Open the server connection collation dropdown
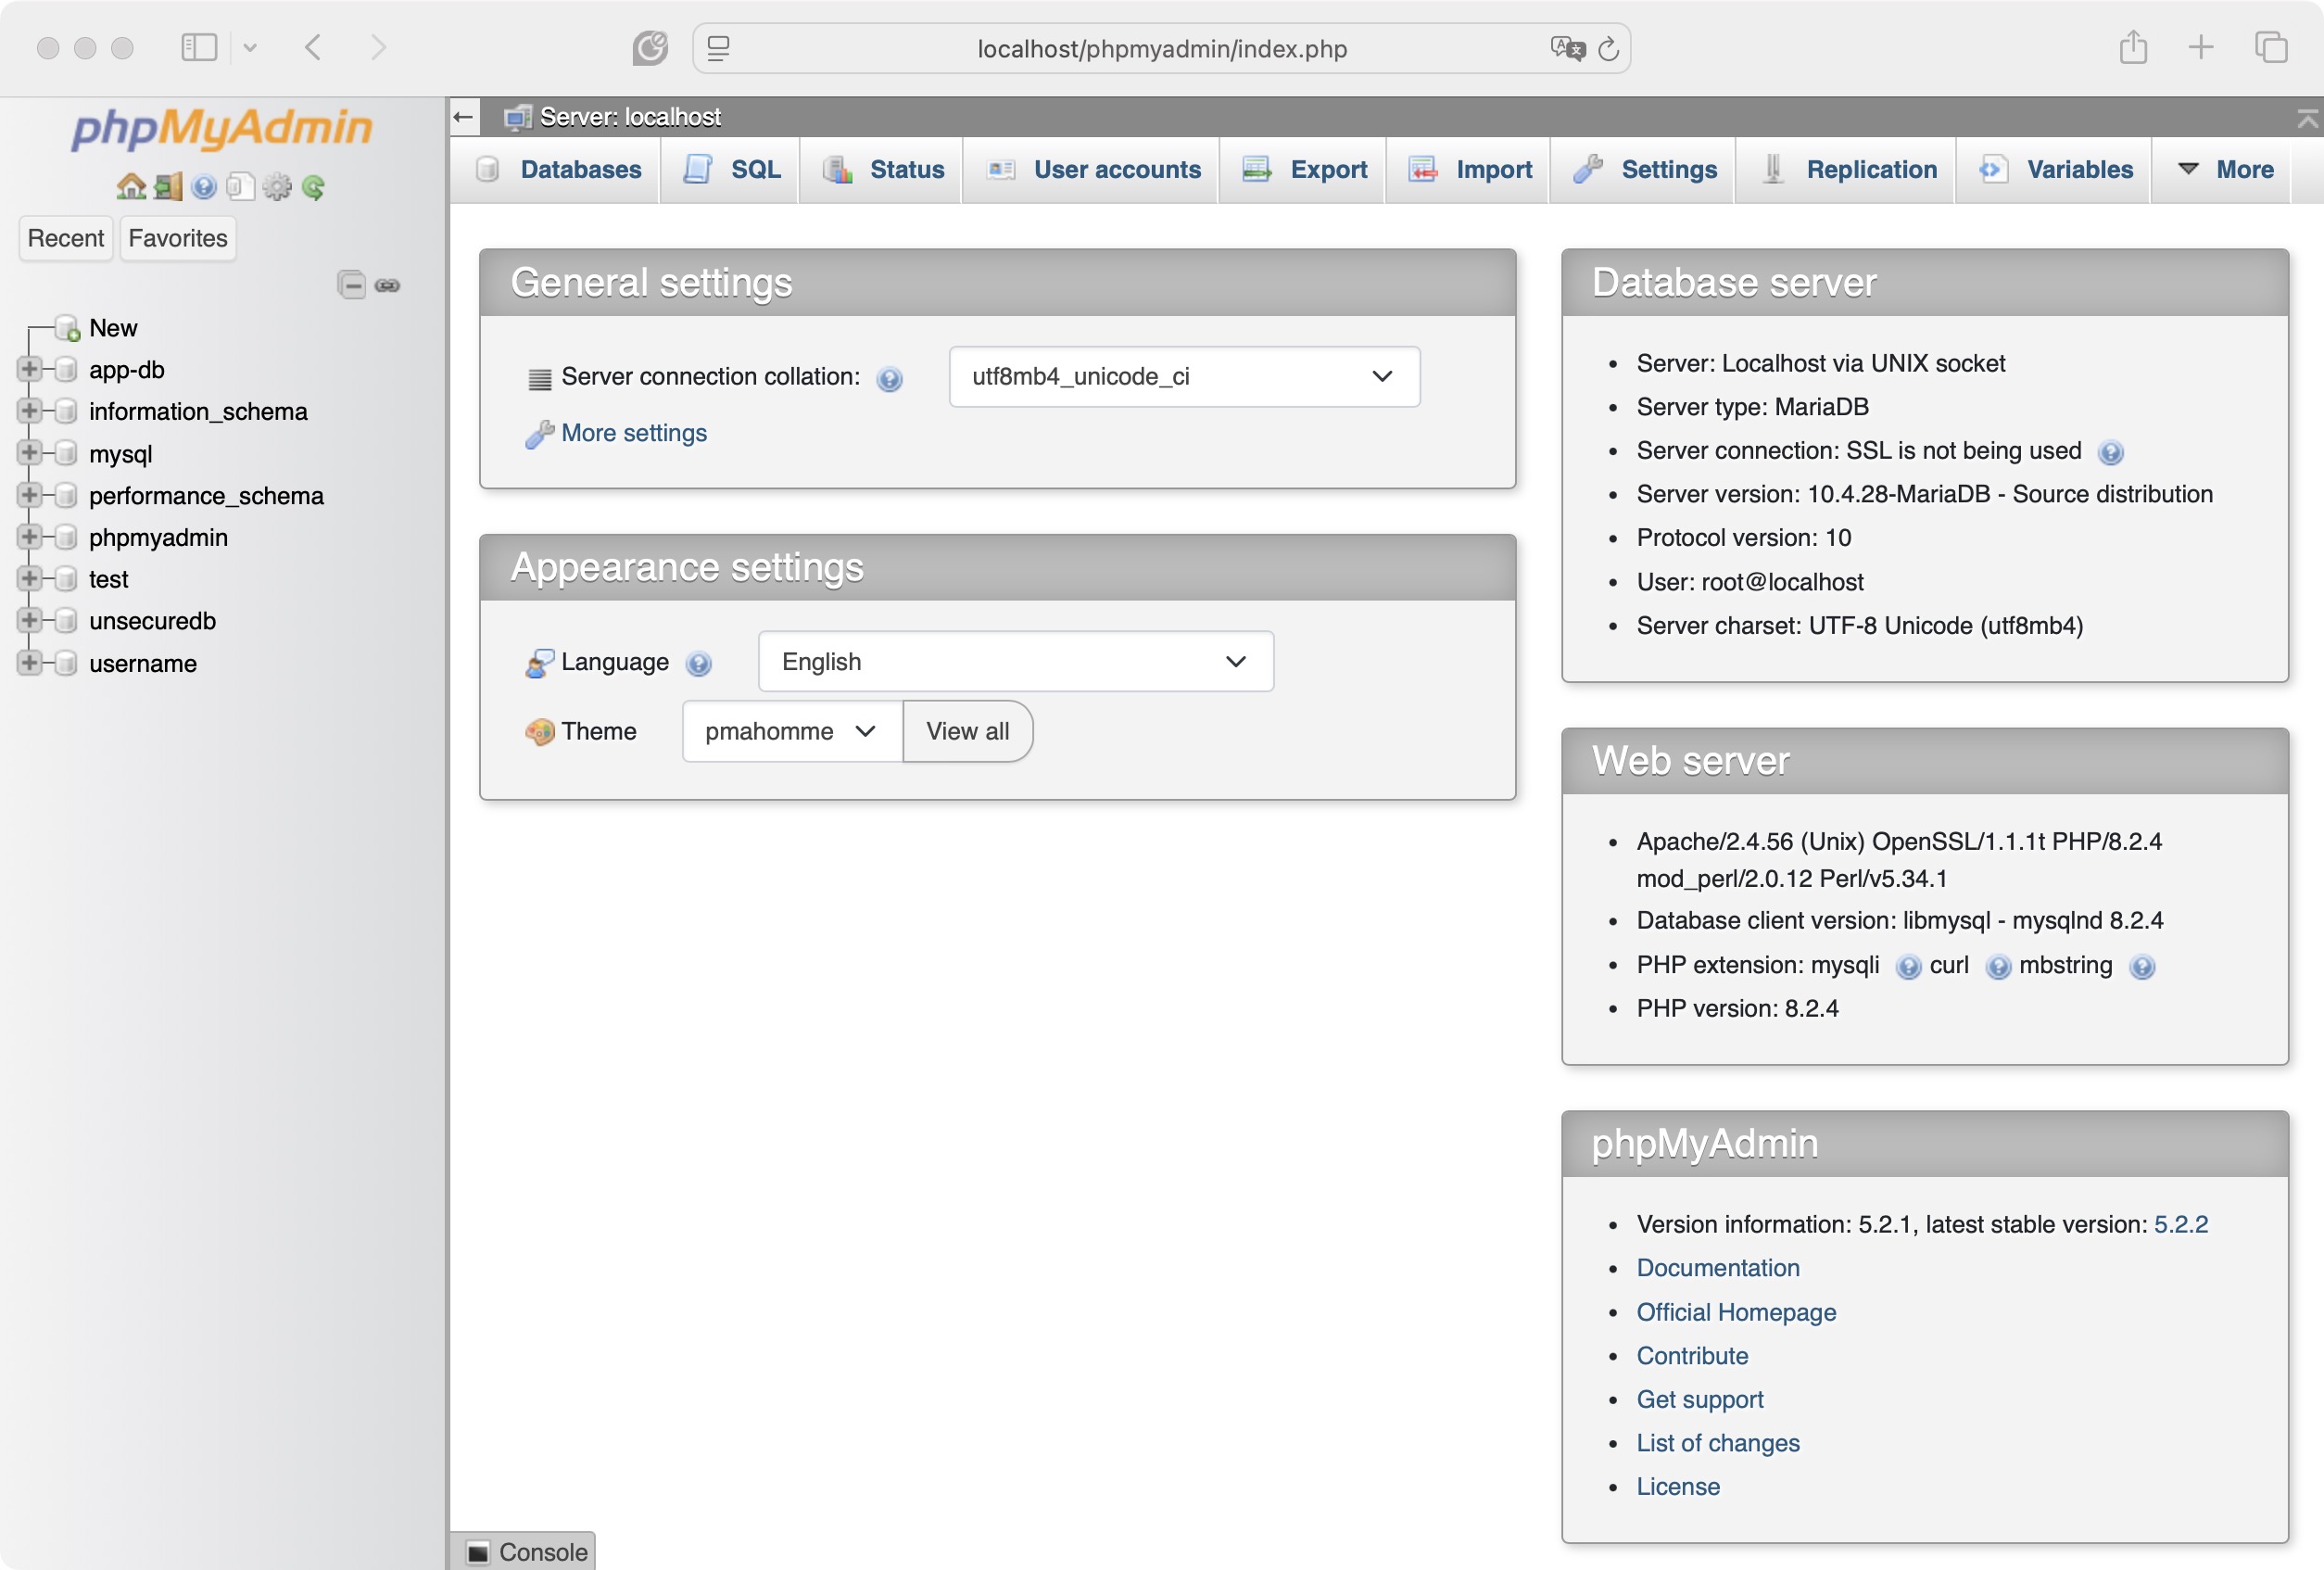 pos(1184,376)
